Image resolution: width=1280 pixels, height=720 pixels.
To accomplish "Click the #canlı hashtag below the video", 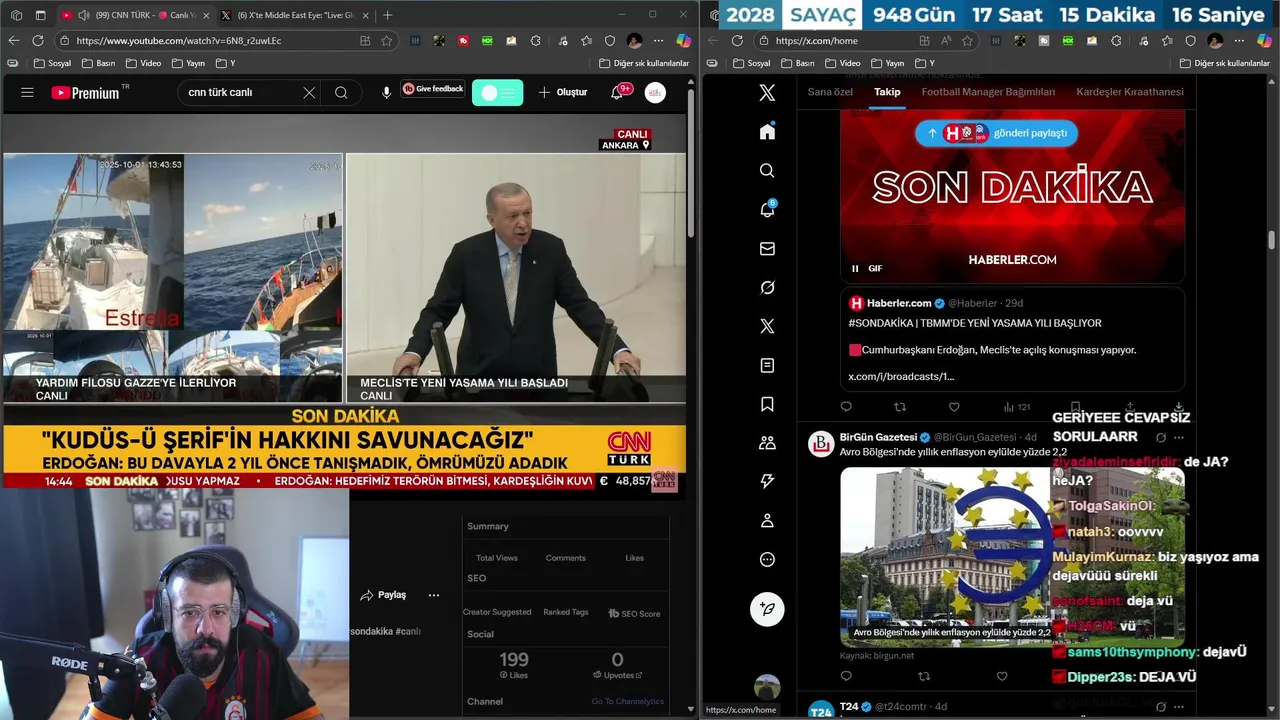I will (x=408, y=631).
